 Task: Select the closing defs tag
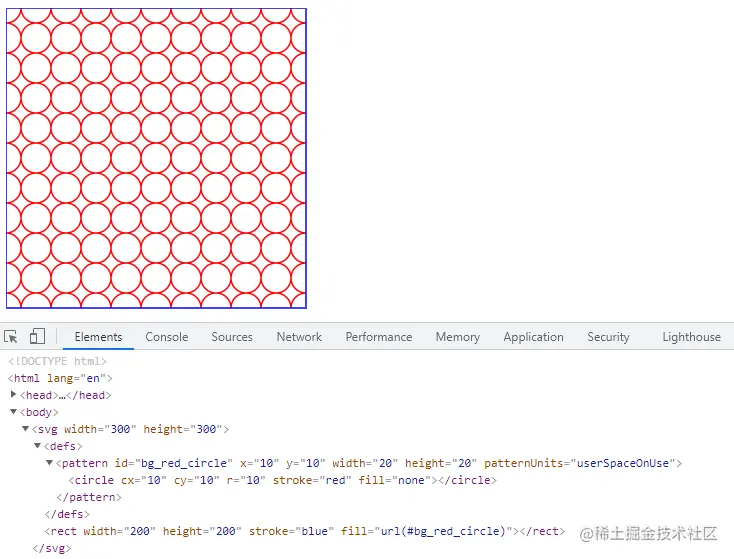coord(67,514)
